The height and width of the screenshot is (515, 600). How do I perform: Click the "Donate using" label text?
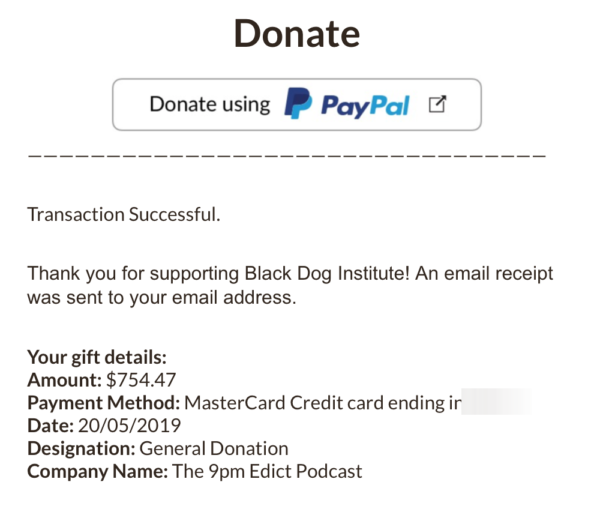(210, 104)
